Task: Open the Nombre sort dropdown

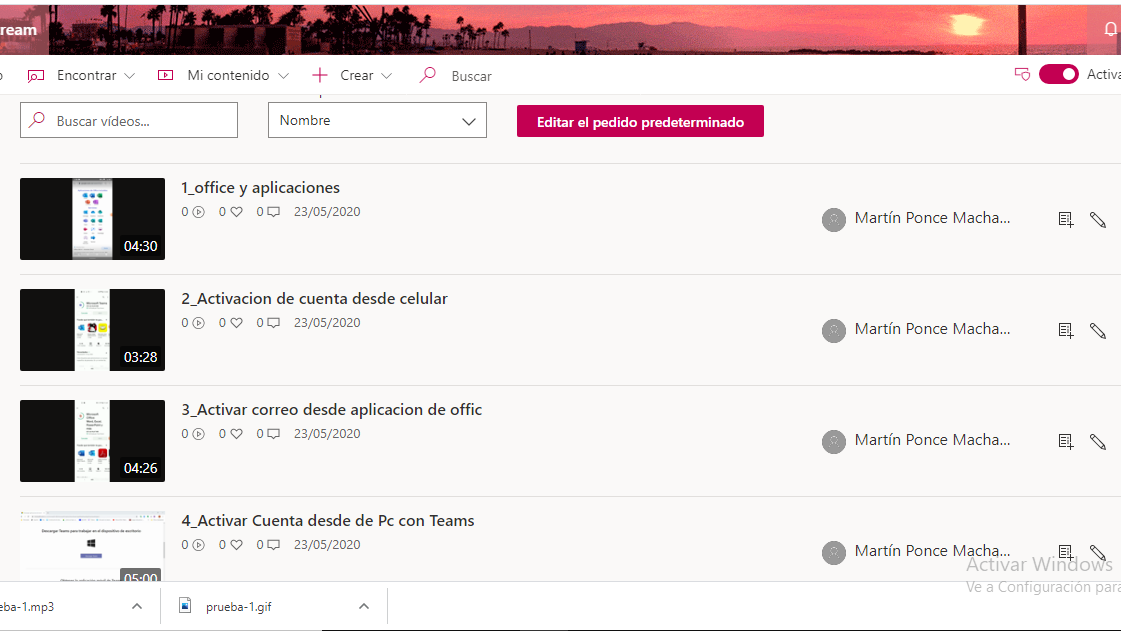Action: [377, 120]
